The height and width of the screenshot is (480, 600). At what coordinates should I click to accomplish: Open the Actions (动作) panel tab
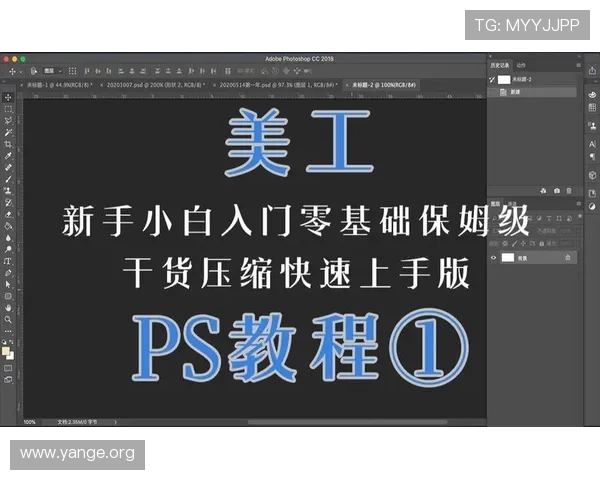[x=521, y=65]
